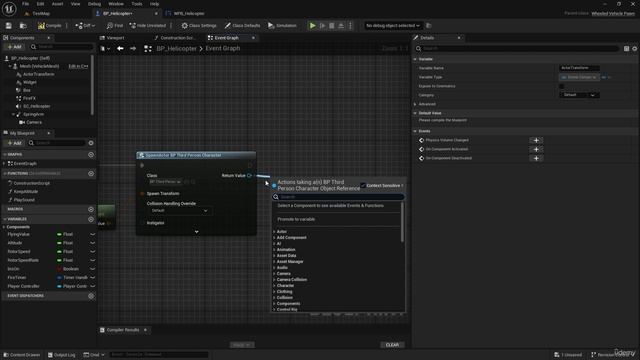Select the SpringArm component
The height and width of the screenshot is (360, 640).
point(33,114)
